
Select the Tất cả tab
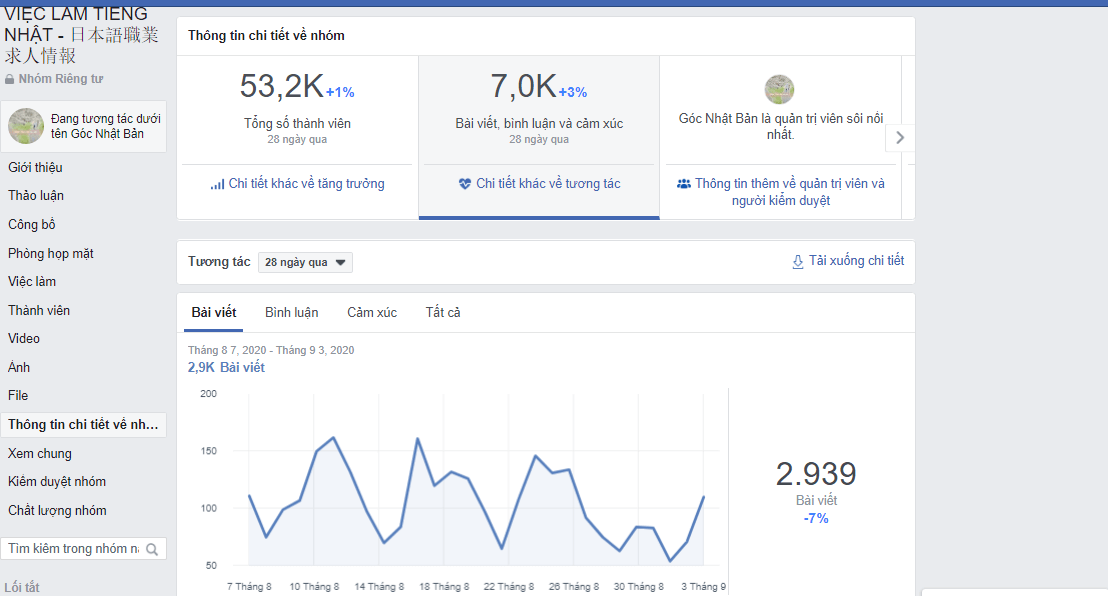[443, 313]
